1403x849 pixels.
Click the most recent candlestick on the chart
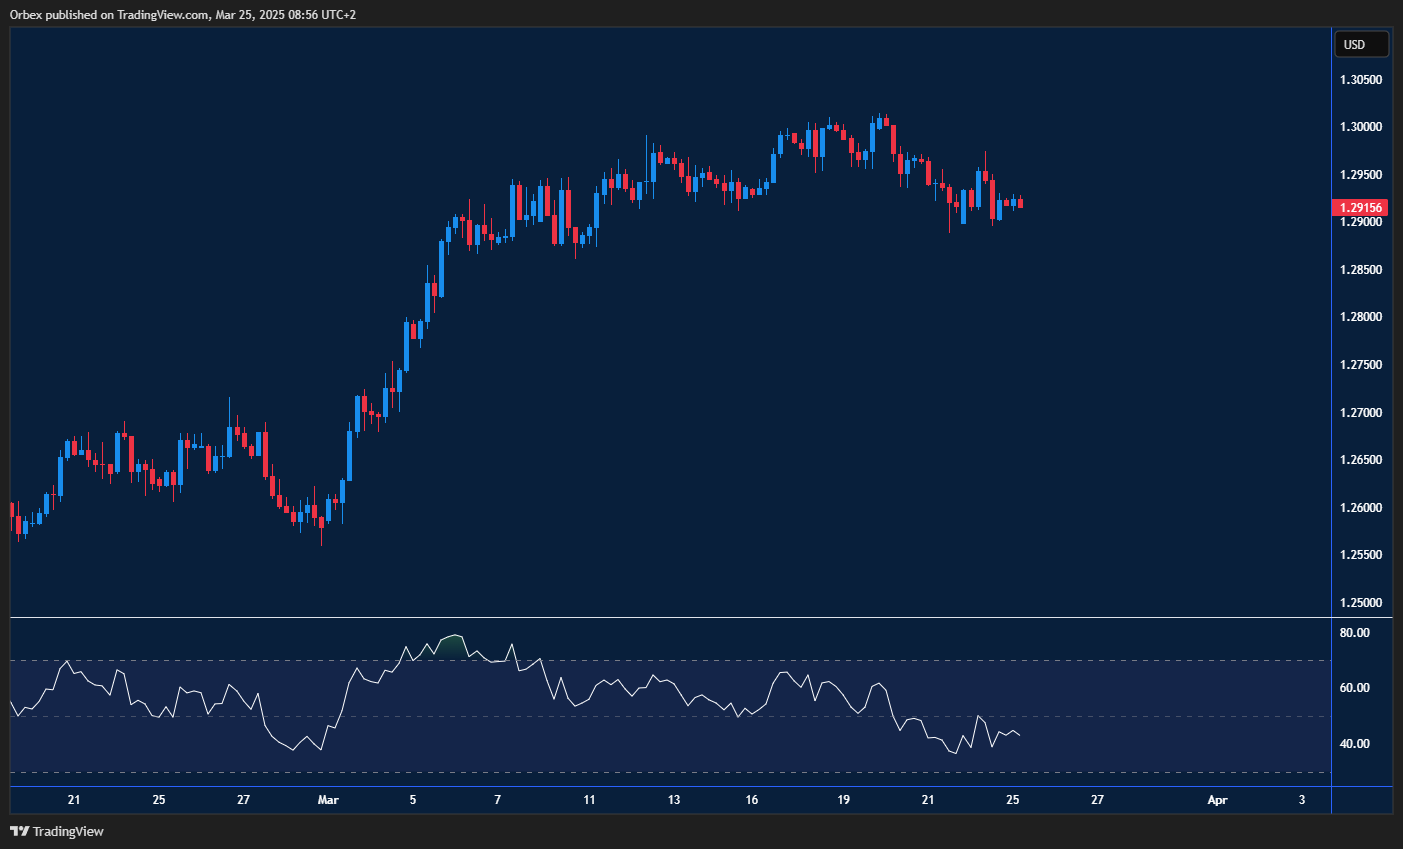click(x=1020, y=204)
